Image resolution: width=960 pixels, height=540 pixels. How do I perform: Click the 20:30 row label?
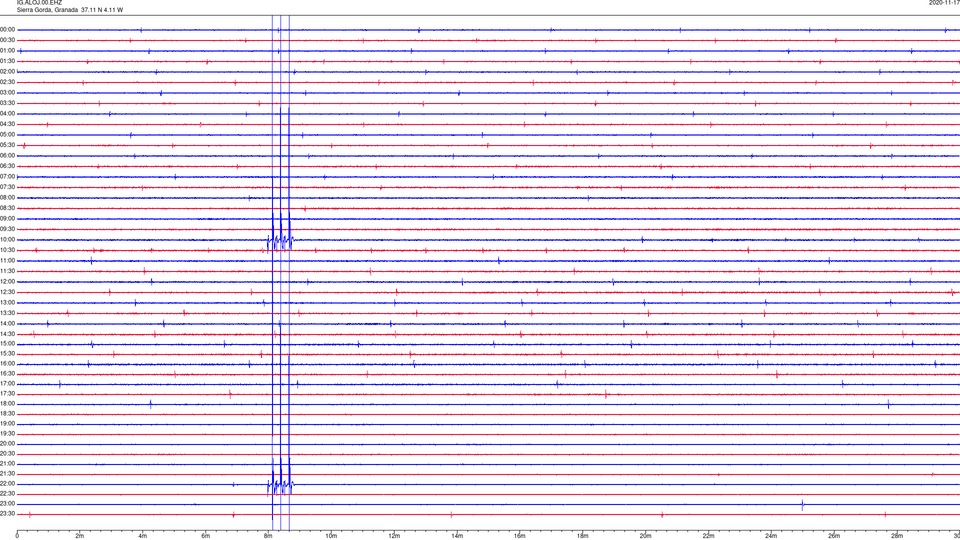pyautogui.click(x=7, y=454)
